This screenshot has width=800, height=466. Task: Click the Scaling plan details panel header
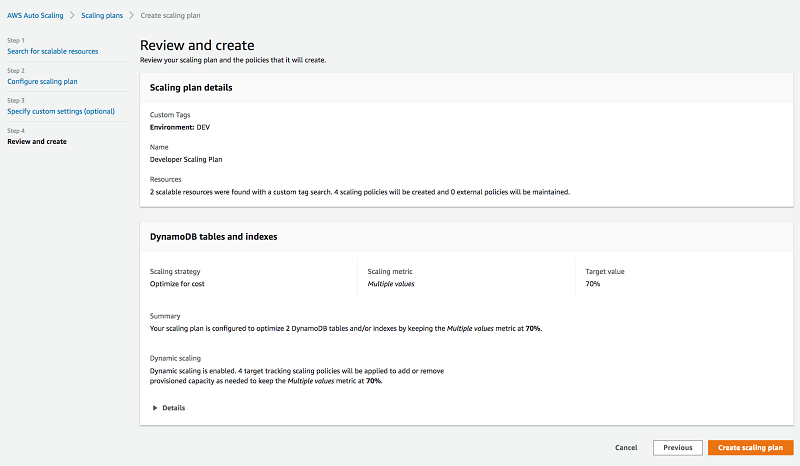point(191,88)
